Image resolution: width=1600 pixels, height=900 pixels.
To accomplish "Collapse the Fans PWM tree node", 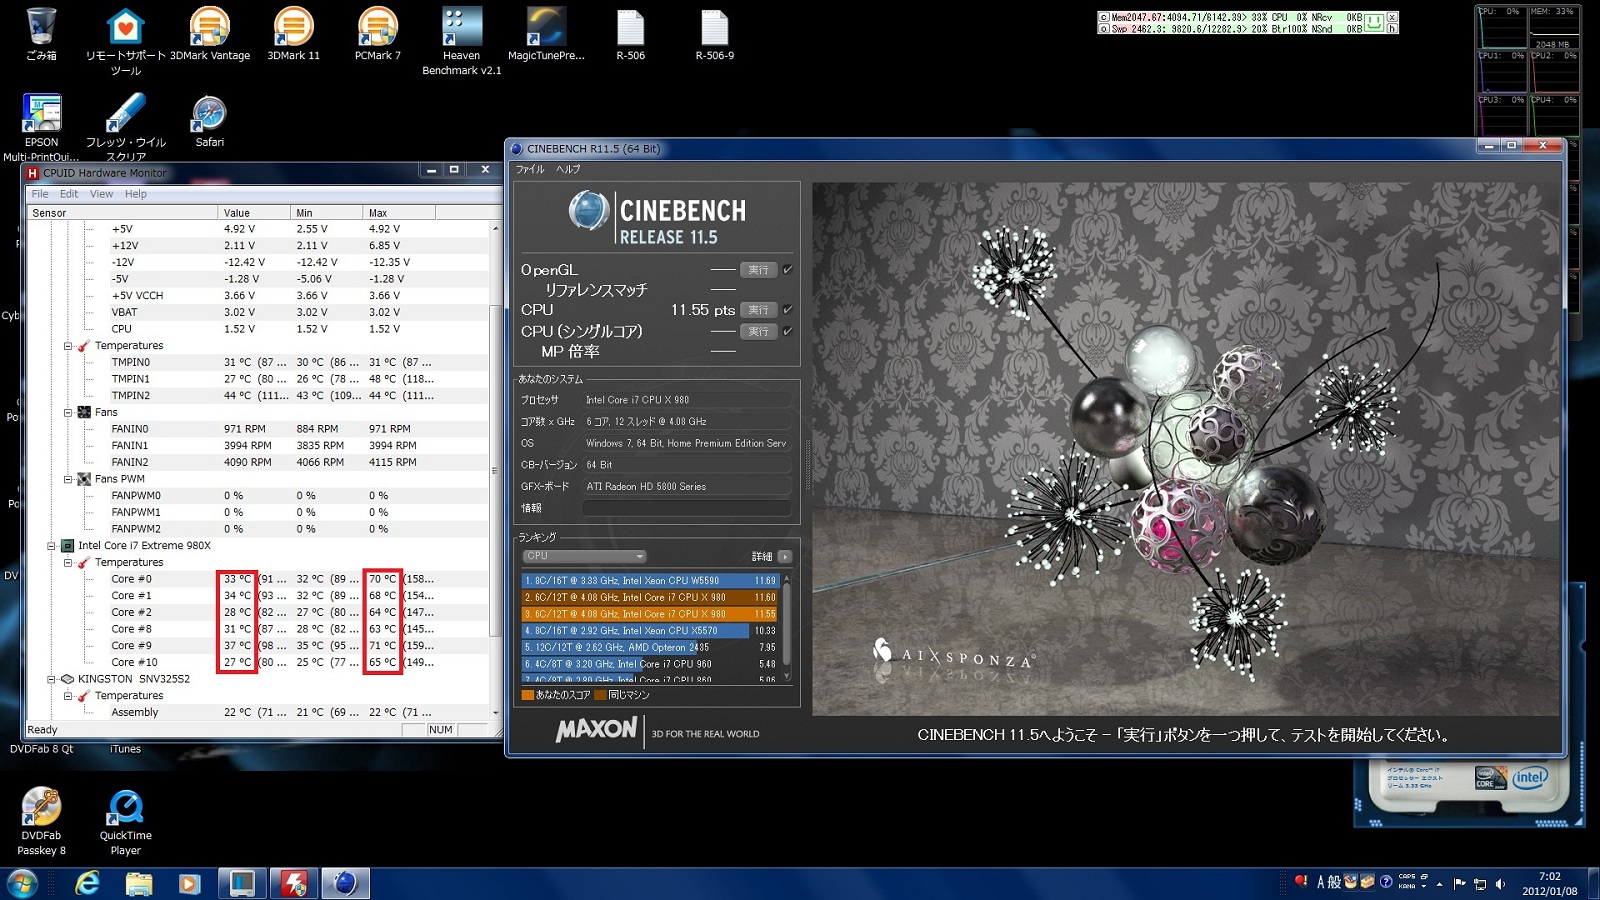I will click(x=68, y=479).
